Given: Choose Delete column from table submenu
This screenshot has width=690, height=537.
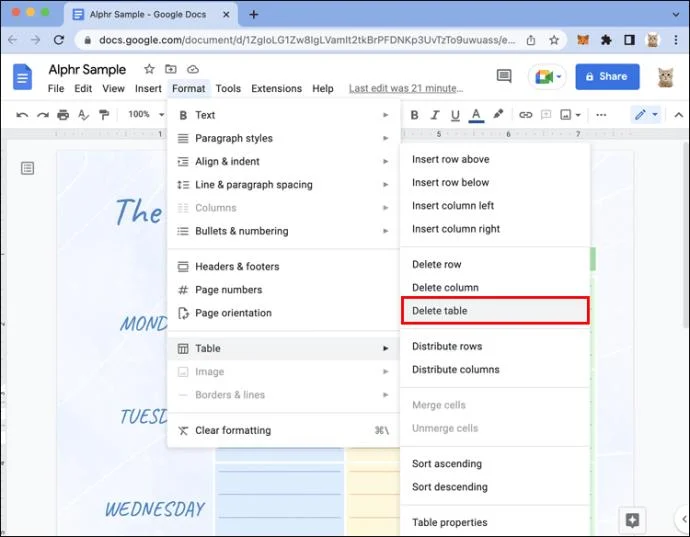Looking at the screenshot, I should click(x=495, y=287).
